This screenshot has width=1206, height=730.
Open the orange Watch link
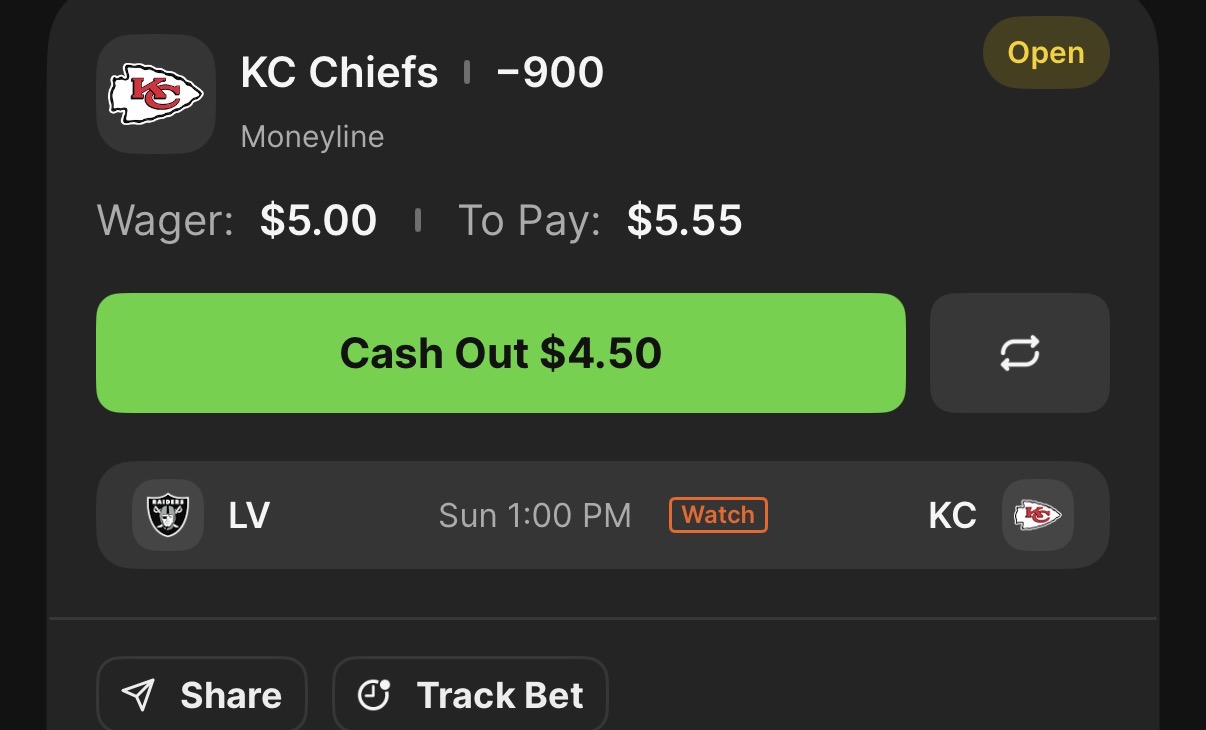pos(718,515)
